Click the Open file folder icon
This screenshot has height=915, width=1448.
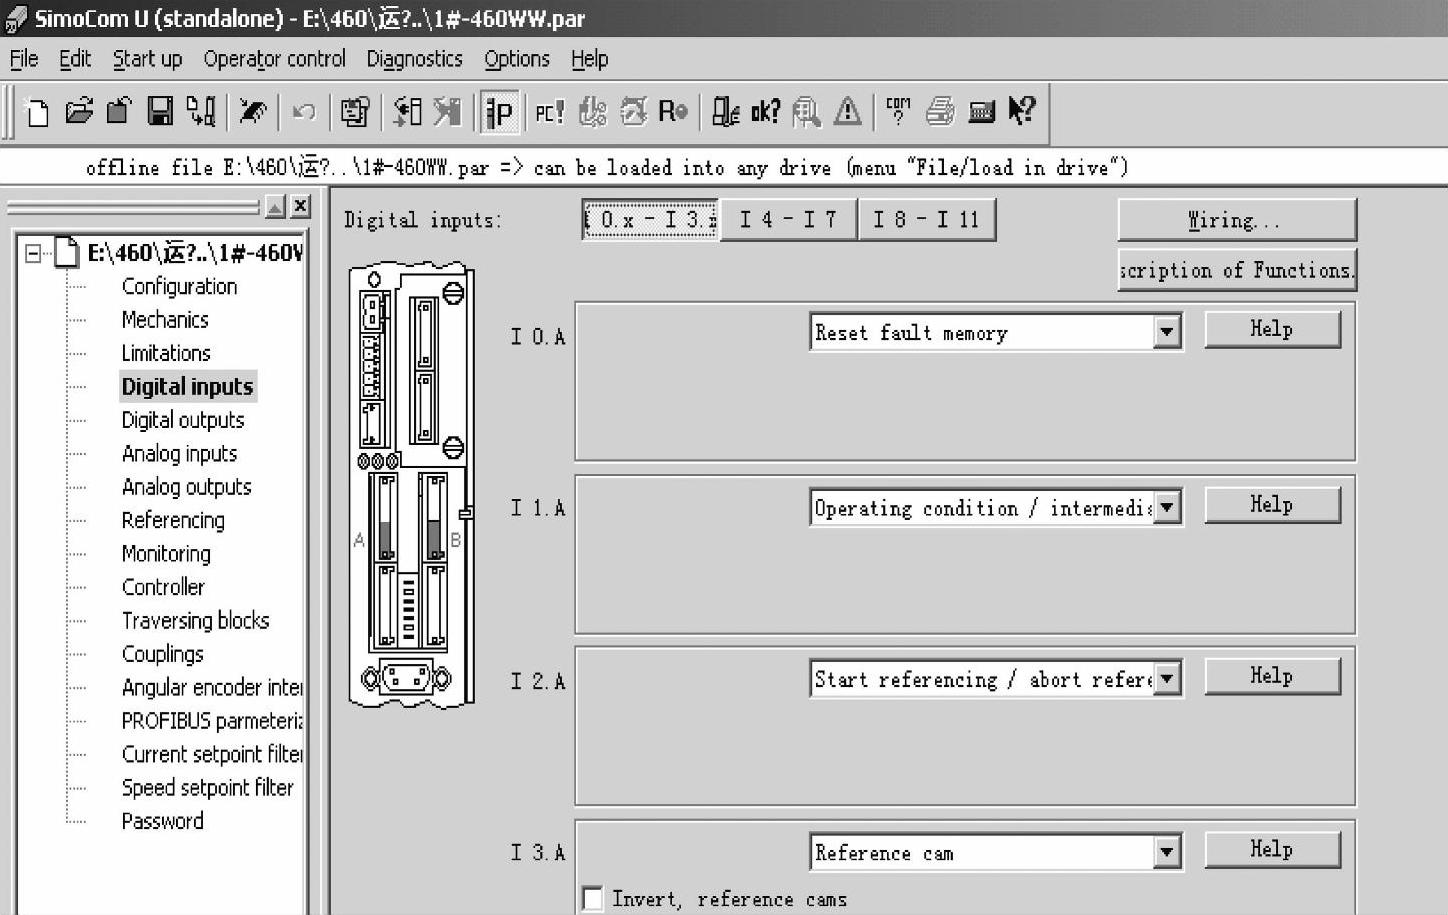78,112
